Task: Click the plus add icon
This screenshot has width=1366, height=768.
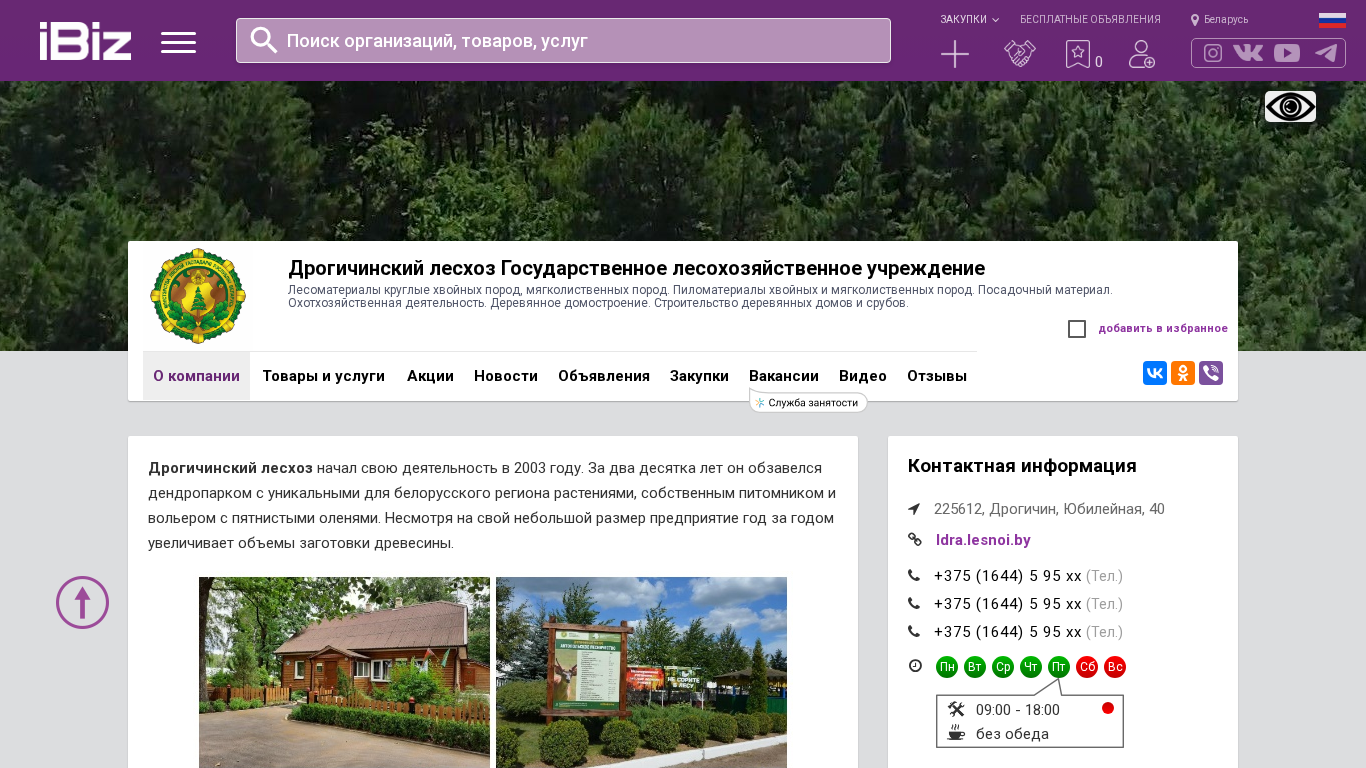Action: coord(955,54)
